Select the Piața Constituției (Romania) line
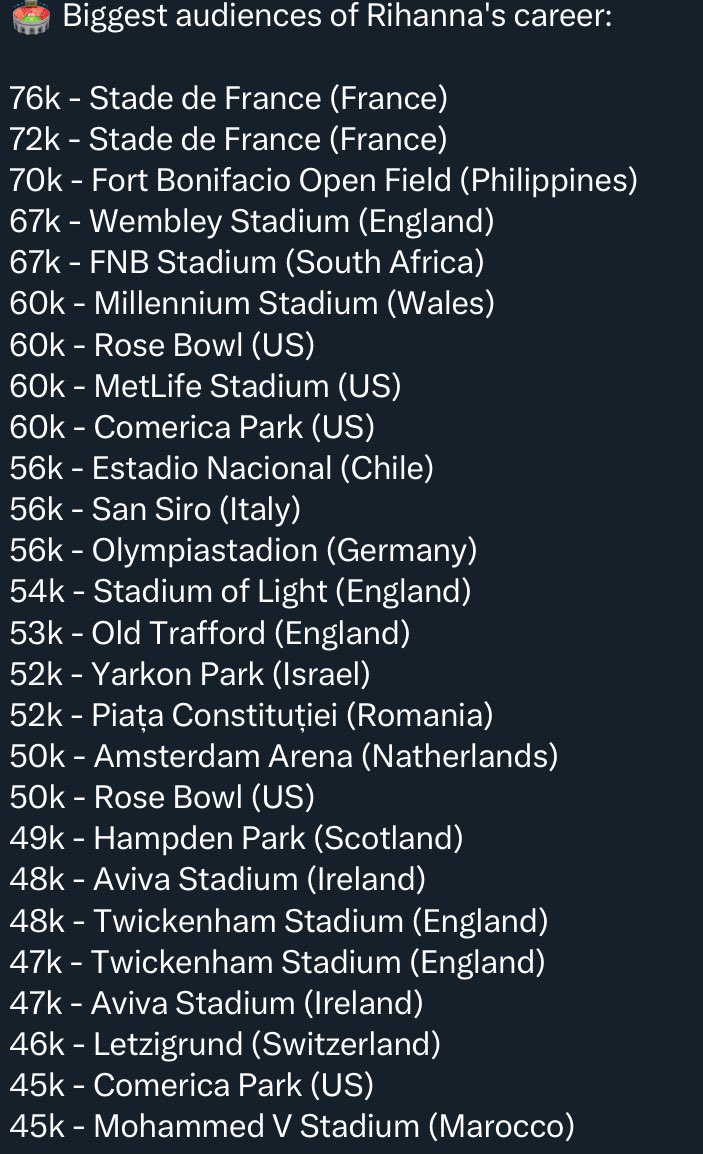Screen dimensions: 703x1154 251,716
